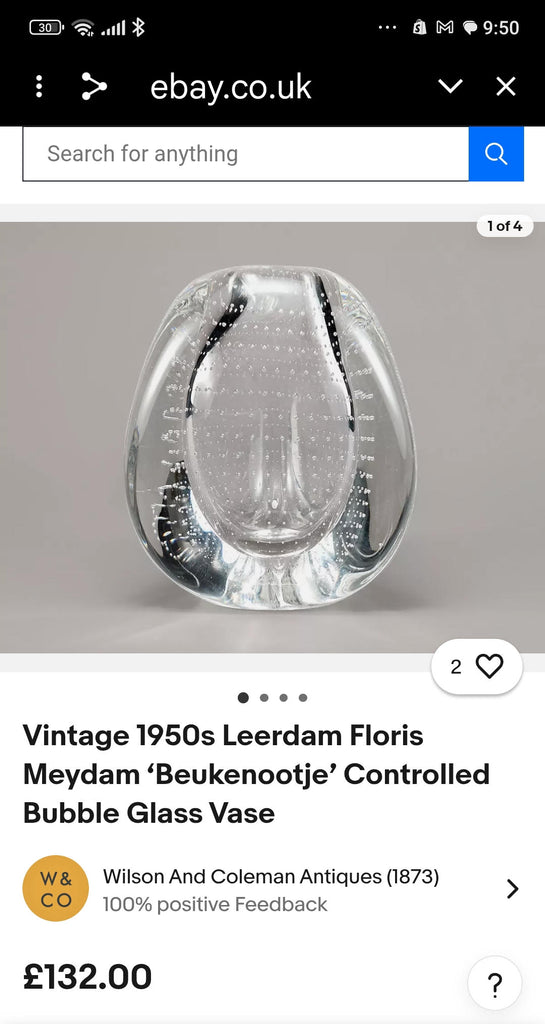This screenshot has height=1024, width=545.
Task: Expand seller details with right chevron
Action: coord(512,889)
